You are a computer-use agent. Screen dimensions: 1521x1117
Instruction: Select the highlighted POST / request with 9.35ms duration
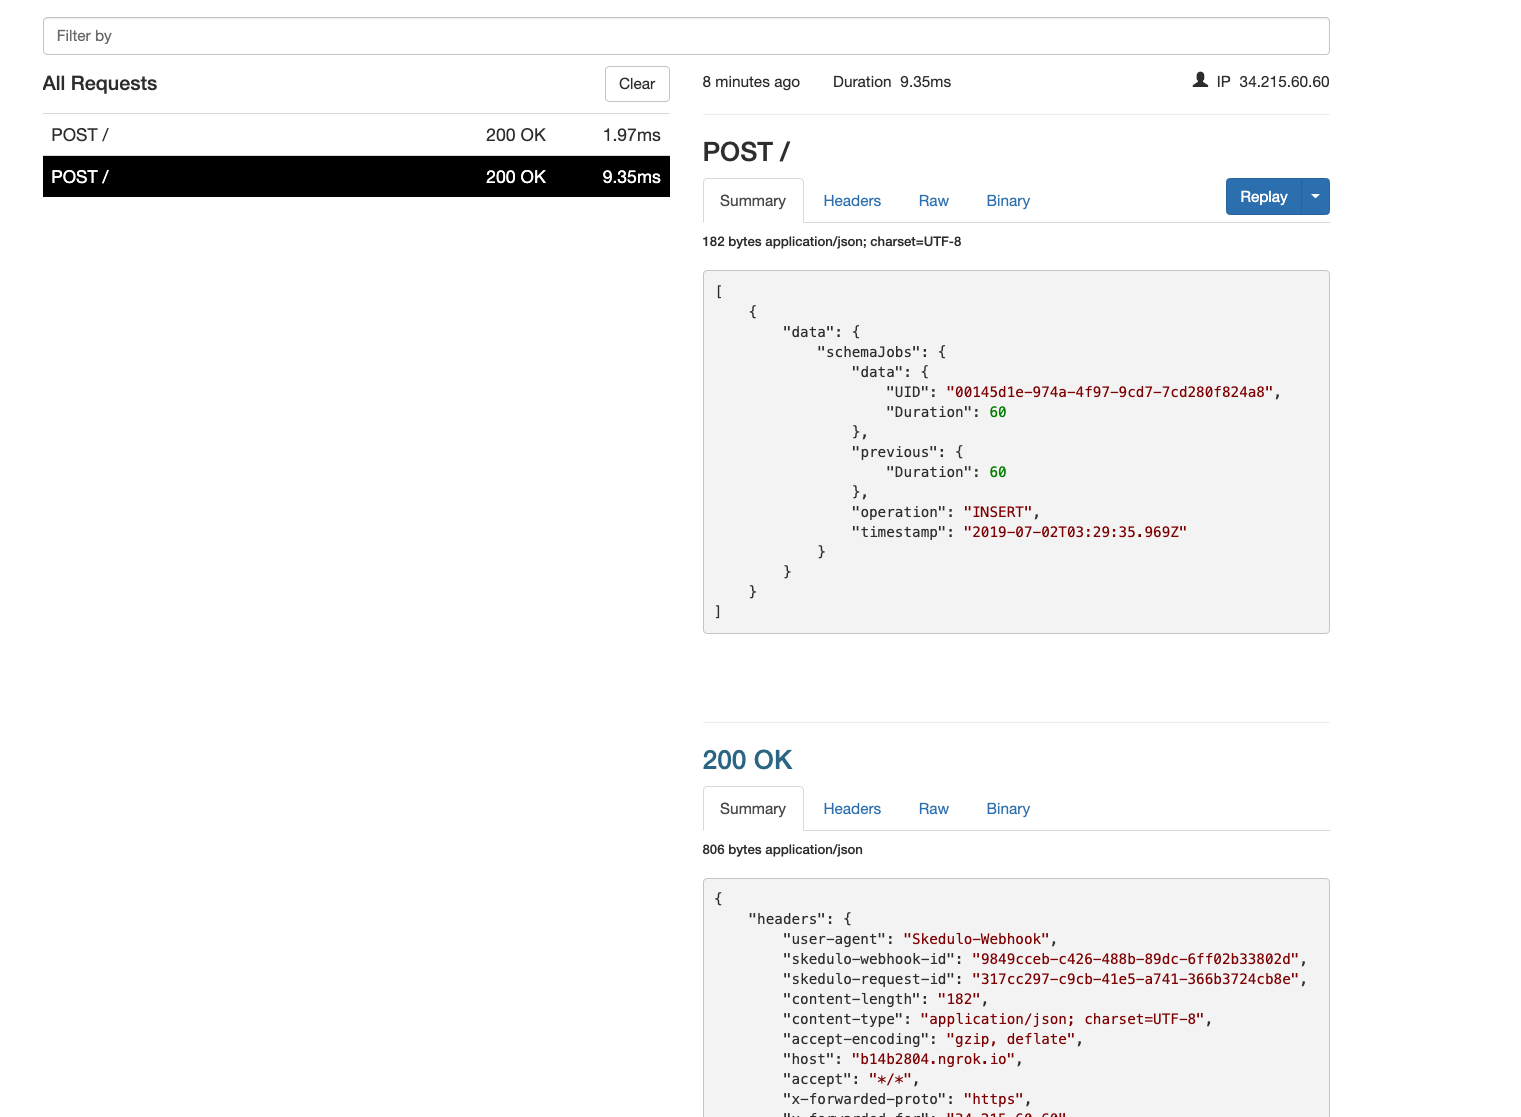pyautogui.click(x=356, y=176)
